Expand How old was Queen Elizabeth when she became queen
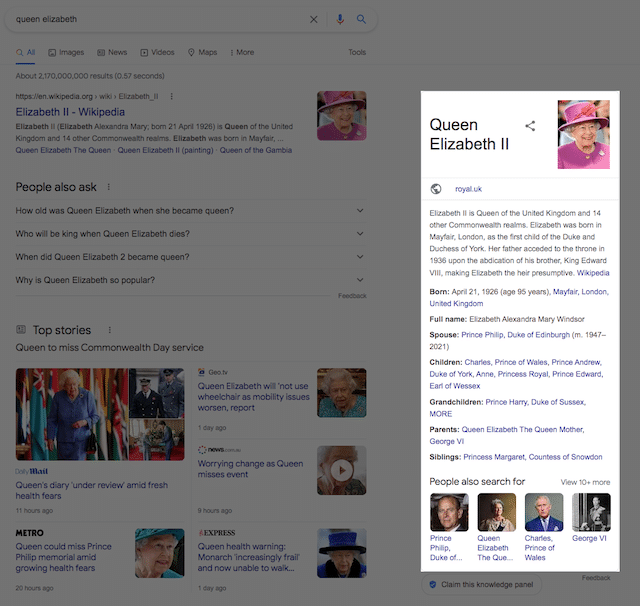The width and height of the screenshot is (640, 606). (191, 211)
